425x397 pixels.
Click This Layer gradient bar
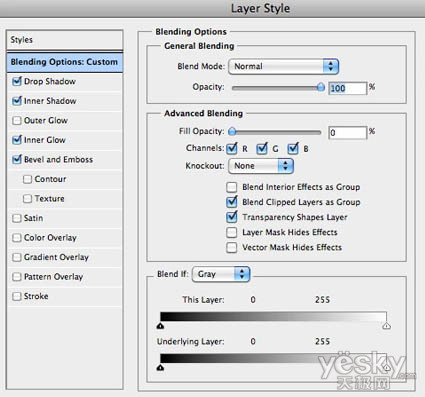pyautogui.click(x=273, y=316)
